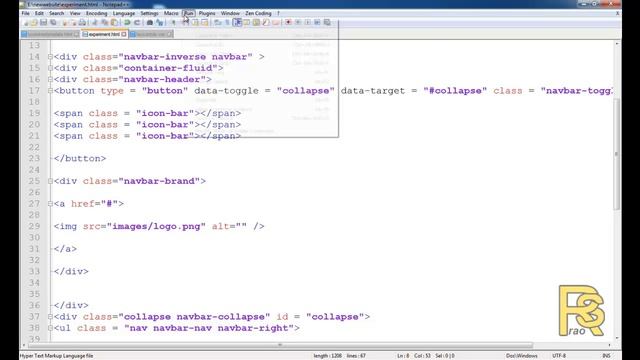Click the UTF-8 status bar entry
640x360 pixels.
click(x=559, y=356)
